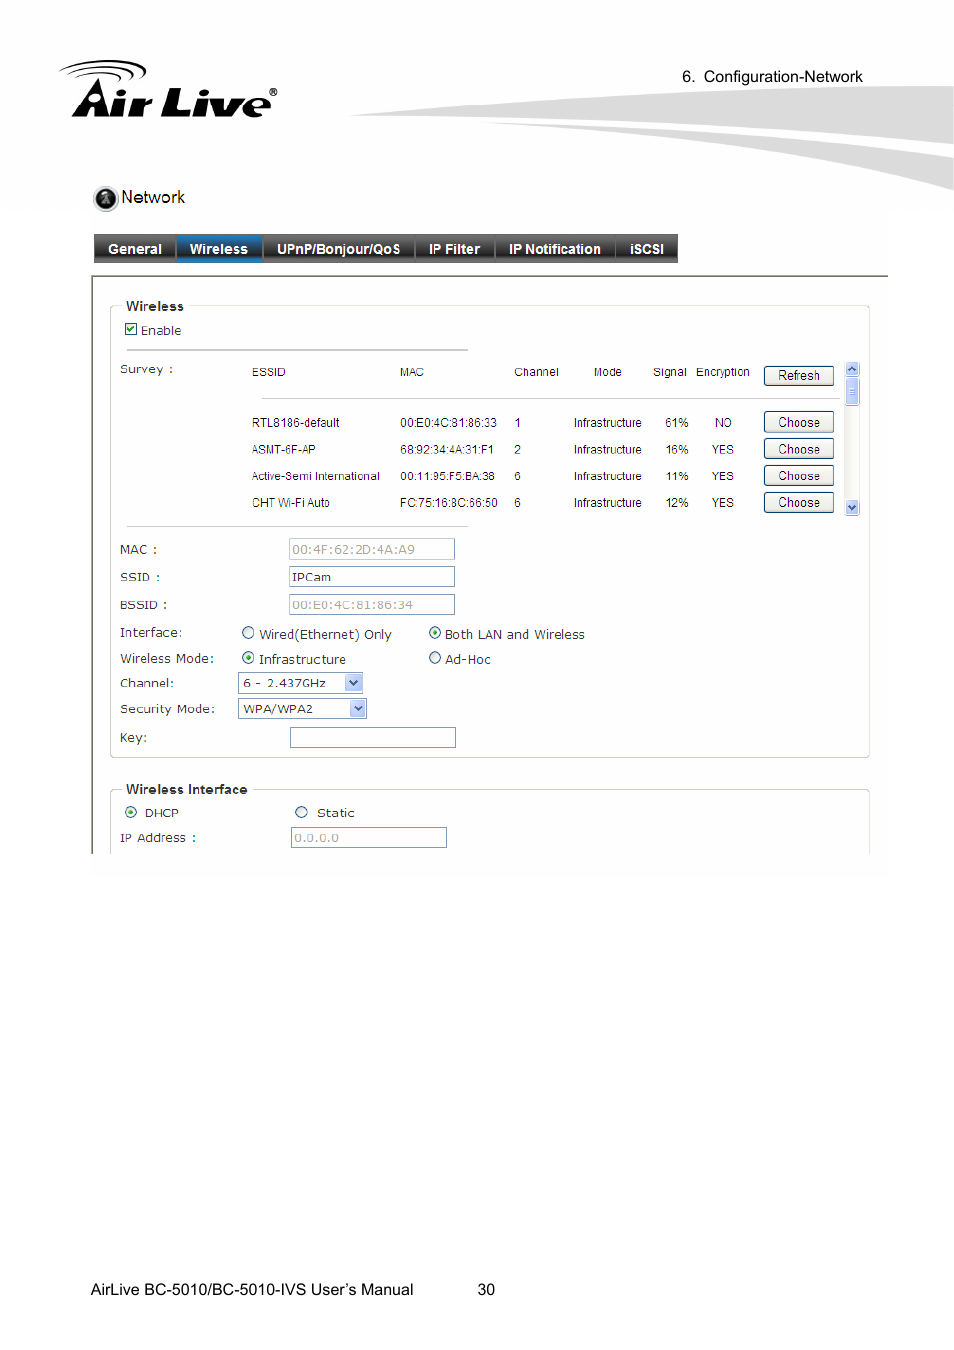Choose the Active-Semi International network

point(799,476)
